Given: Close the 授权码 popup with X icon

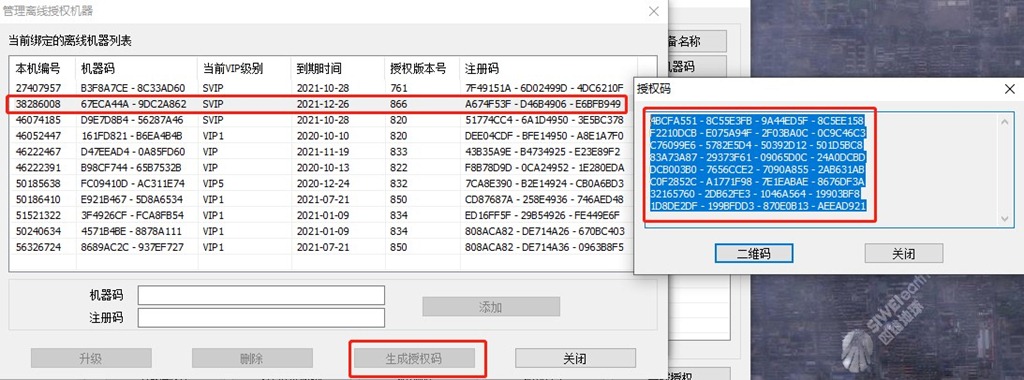Looking at the screenshot, I should point(1010,88).
